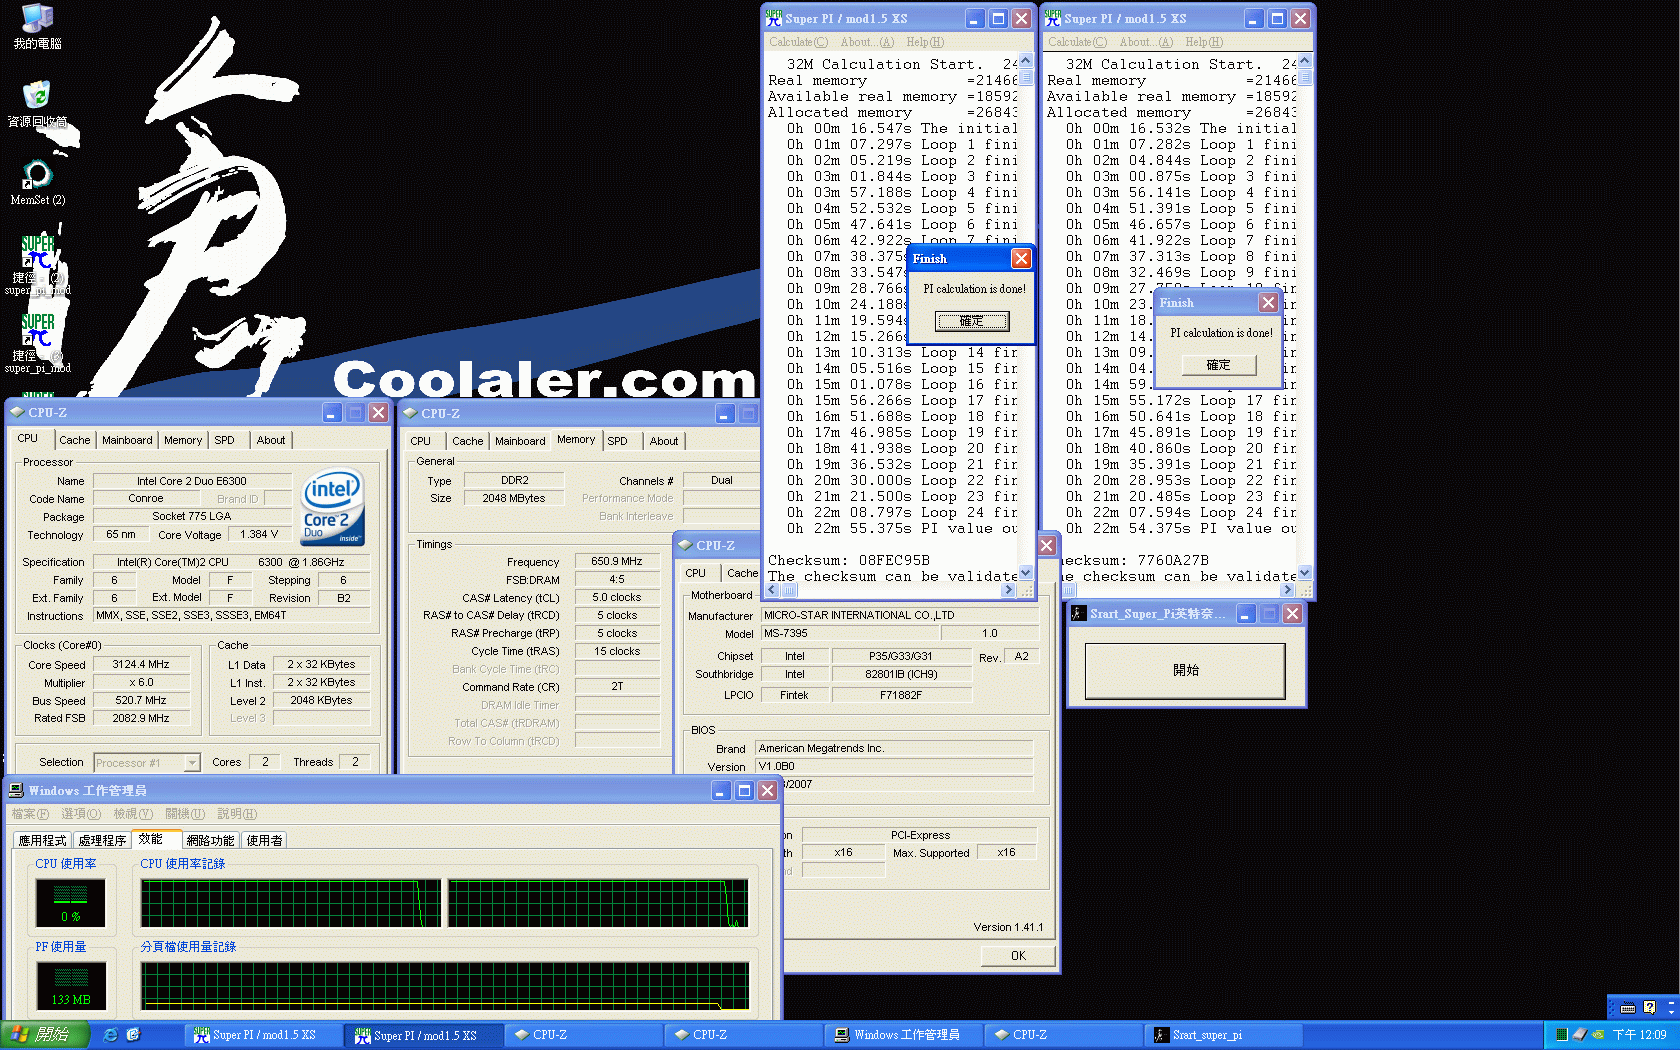Open the My Computer desktop icon
1680x1050 pixels.
click(x=37, y=26)
